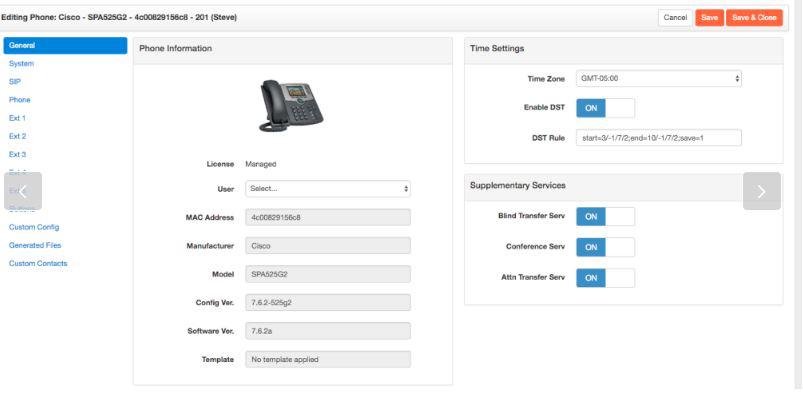Click the page vertical scrollbar
The width and height of the screenshot is (803, 413).
click(799, 195)
